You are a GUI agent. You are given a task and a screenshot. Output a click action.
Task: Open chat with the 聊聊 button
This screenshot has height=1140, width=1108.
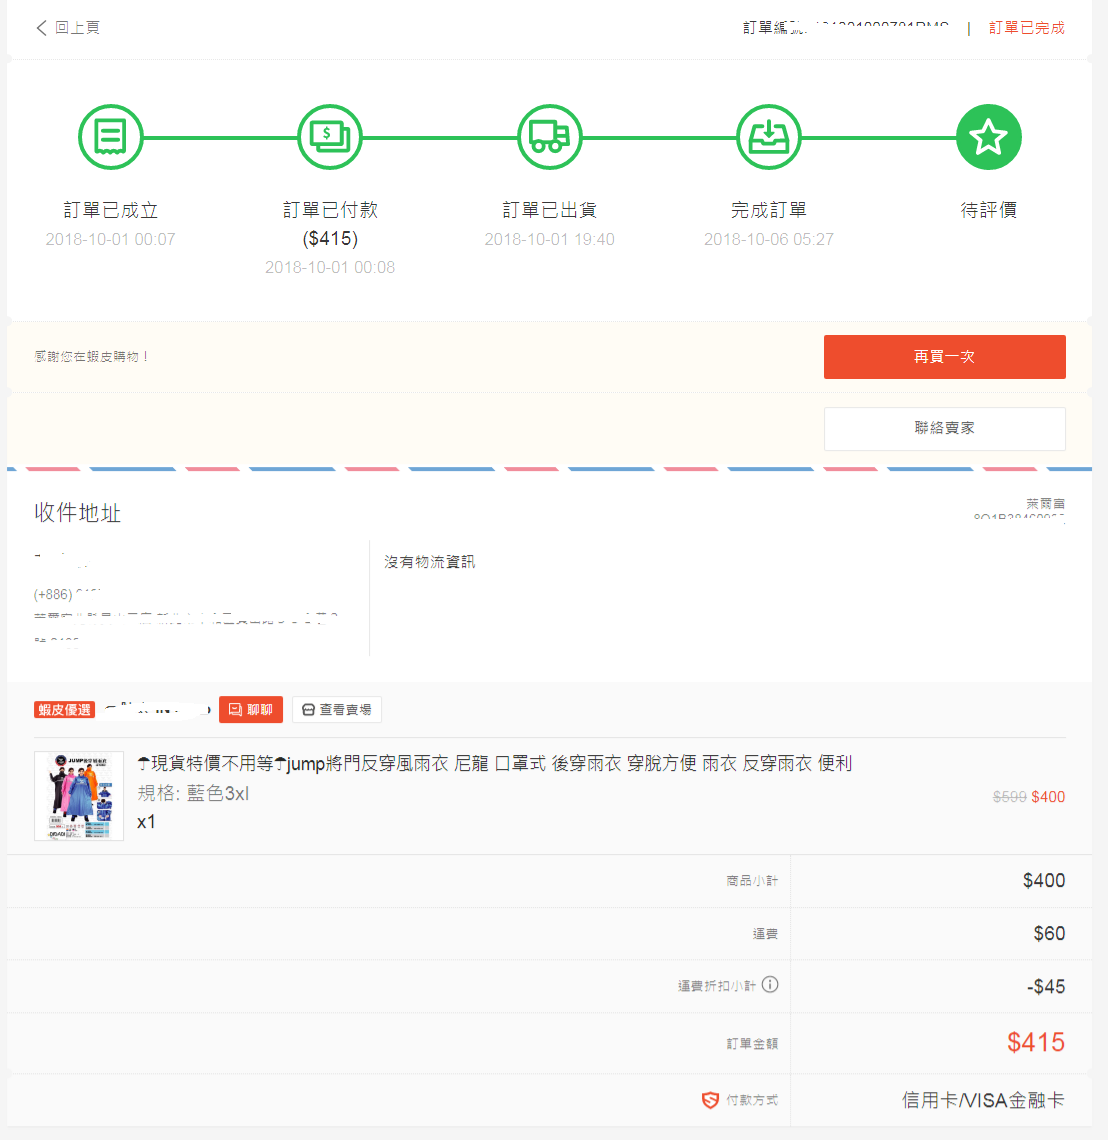tap(251, 710)
